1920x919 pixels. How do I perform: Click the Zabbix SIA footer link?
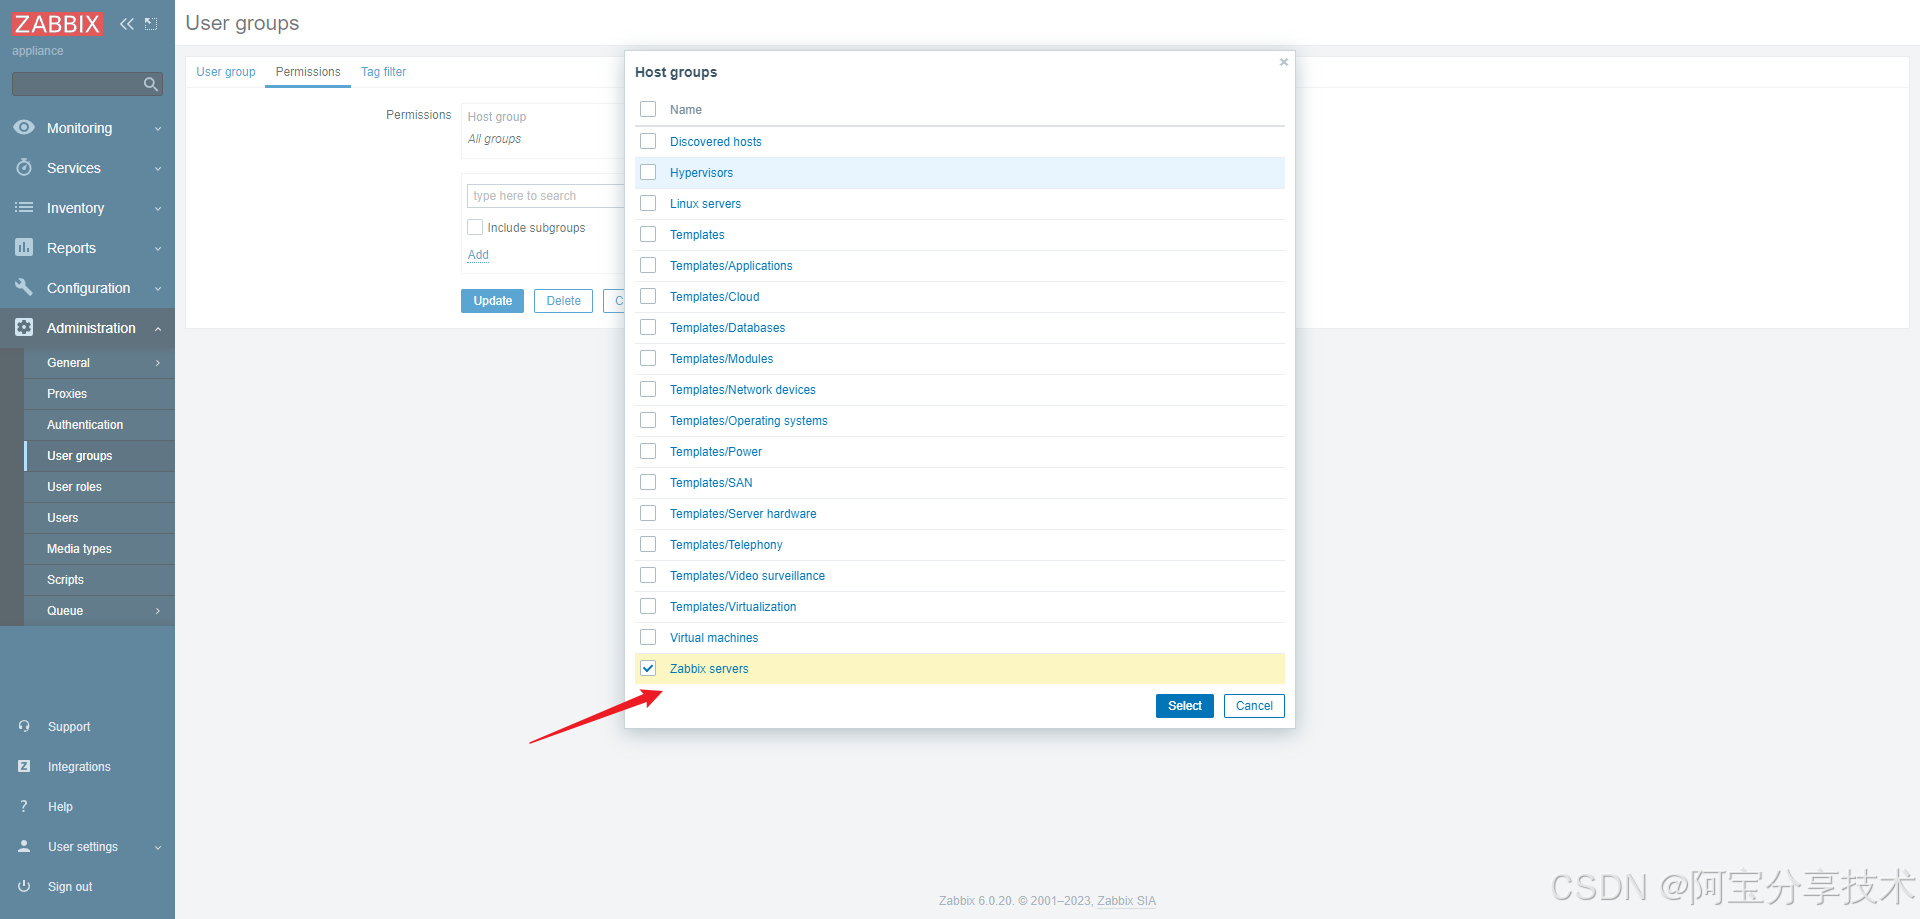pyautogui.click(x=1126, y=901)
